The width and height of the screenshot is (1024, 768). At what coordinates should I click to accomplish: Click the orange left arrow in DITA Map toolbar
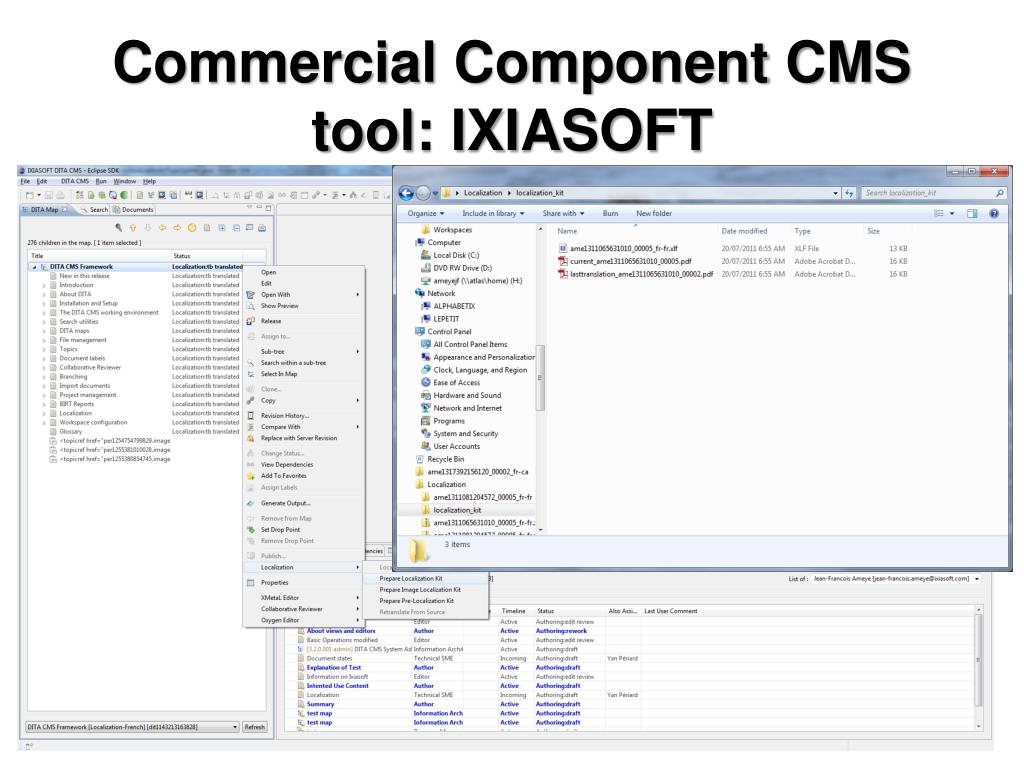coord(162,228)
